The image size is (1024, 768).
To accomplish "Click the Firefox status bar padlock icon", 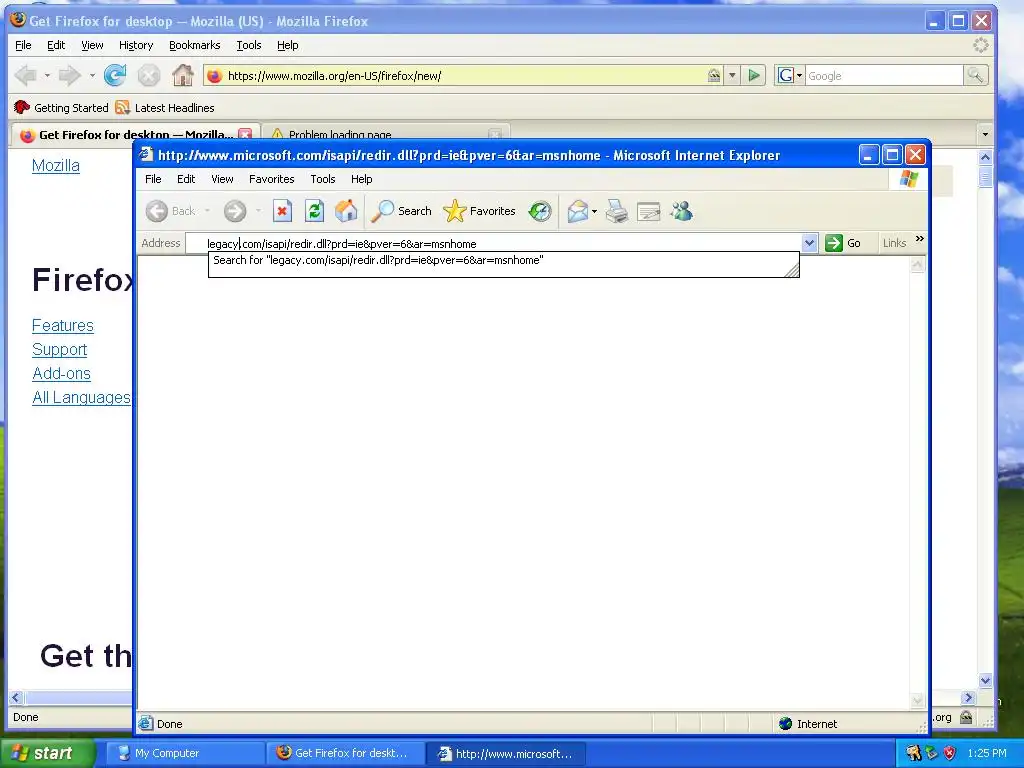I will [x=966, y=717].
